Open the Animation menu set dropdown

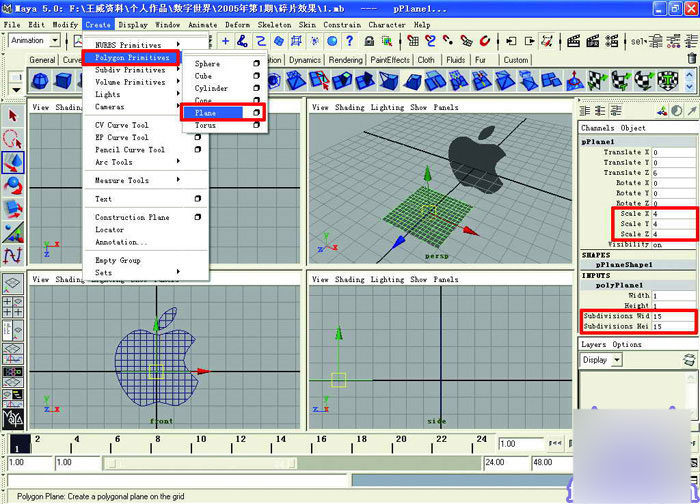point(55,41)
